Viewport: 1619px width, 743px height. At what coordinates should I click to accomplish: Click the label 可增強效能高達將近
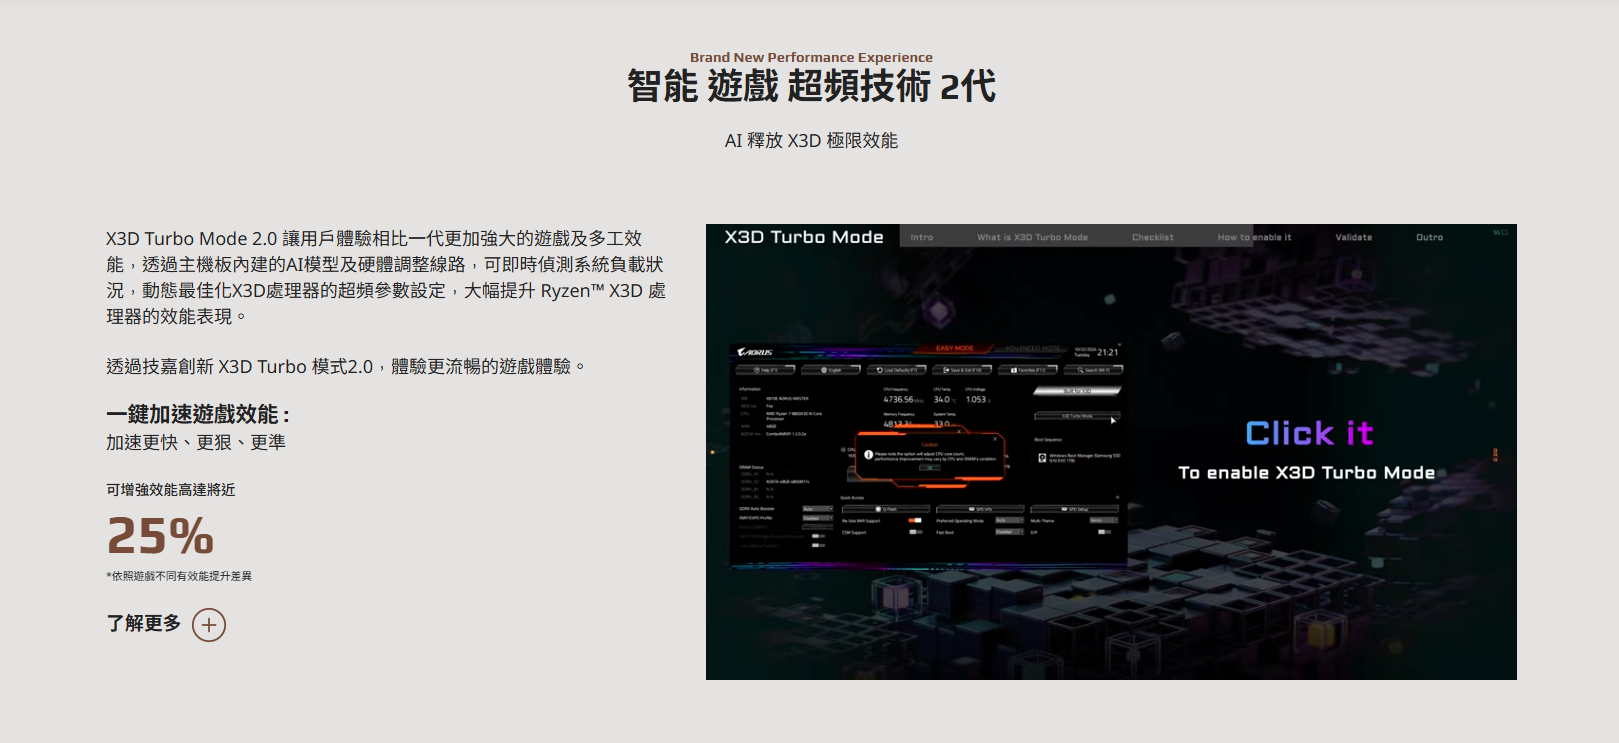pyautogui.click(x=171, y=490)
